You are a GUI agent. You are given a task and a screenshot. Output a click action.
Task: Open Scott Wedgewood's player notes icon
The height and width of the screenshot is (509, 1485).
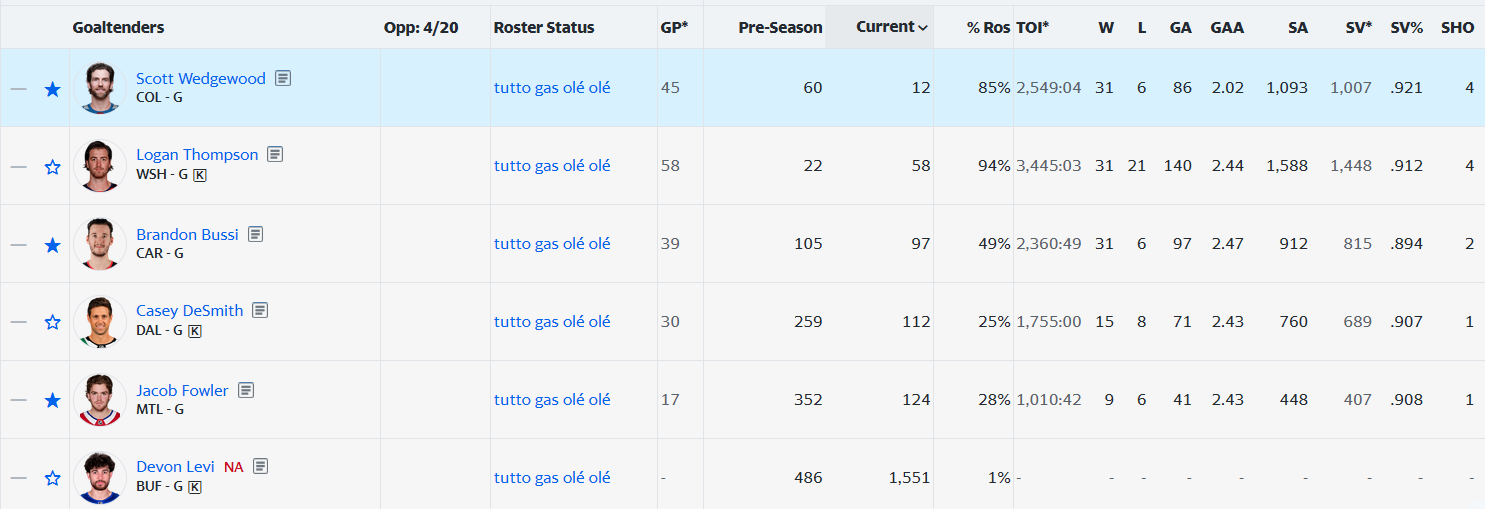pyautogui.click(x=283, y=77)
